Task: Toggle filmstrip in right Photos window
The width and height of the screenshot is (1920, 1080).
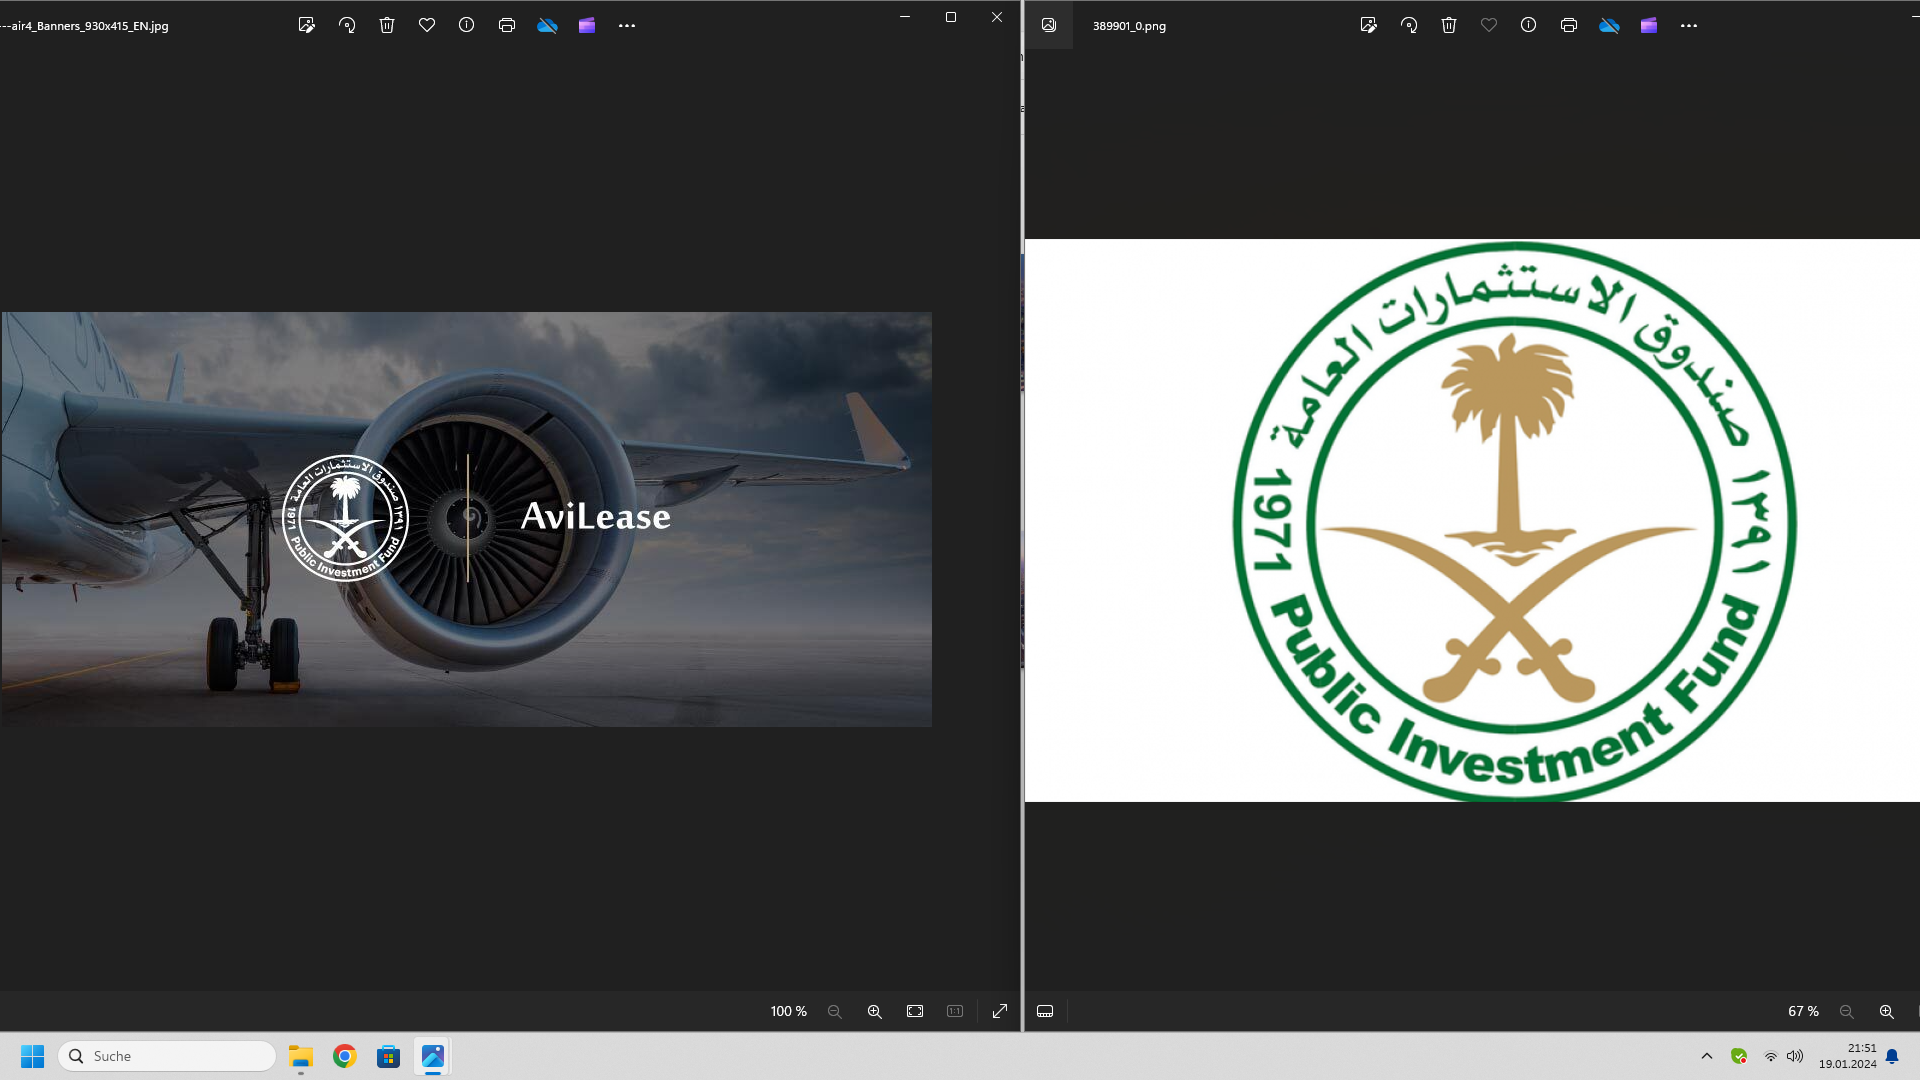Action: click(1045, 1012)
